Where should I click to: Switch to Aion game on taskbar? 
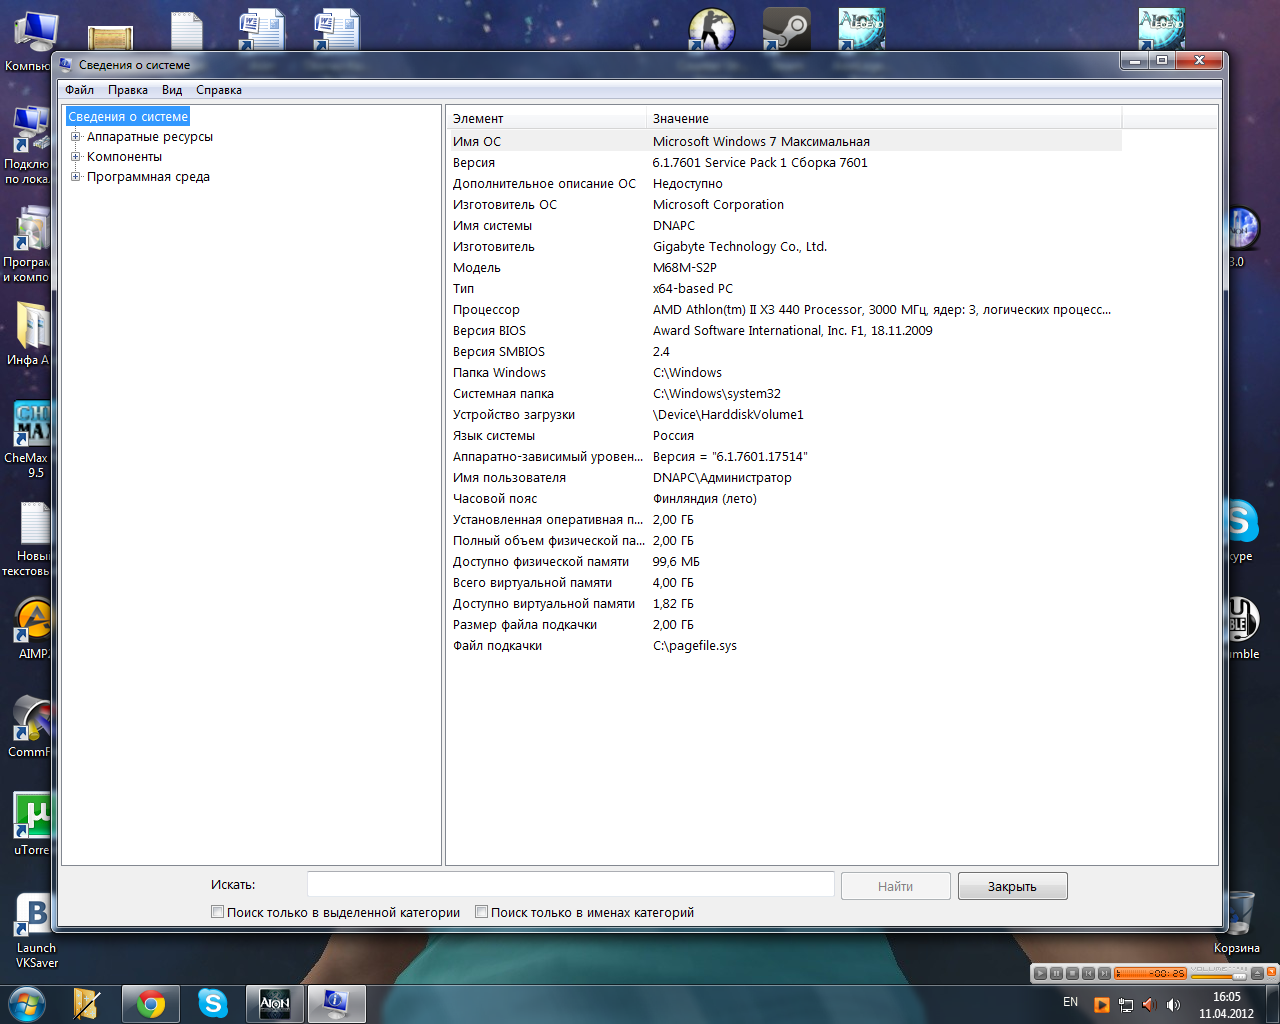275,1004
